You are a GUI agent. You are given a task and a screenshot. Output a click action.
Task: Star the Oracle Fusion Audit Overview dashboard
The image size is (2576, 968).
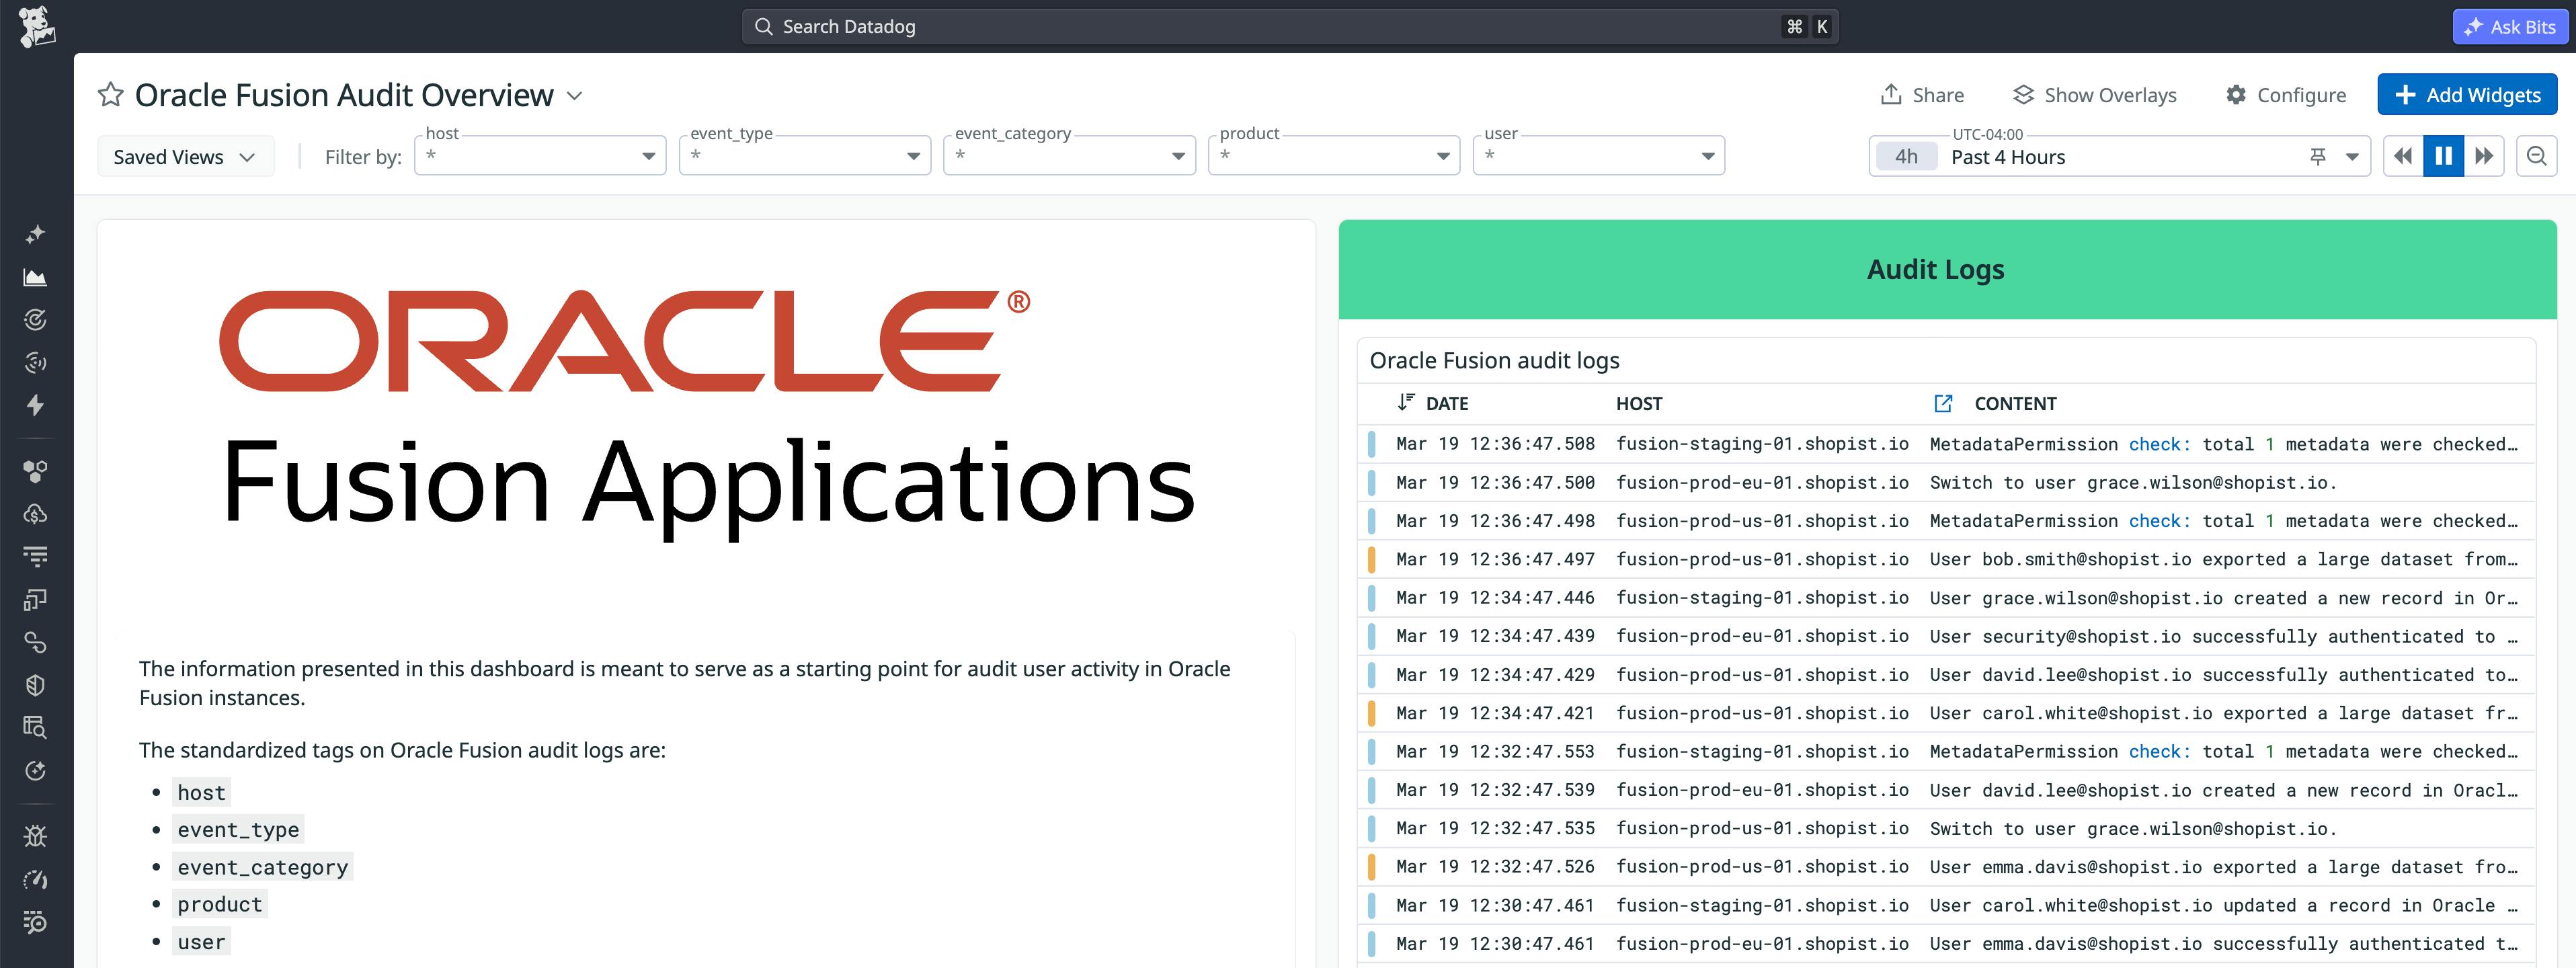pyautogui.click(x=110, y=94)
